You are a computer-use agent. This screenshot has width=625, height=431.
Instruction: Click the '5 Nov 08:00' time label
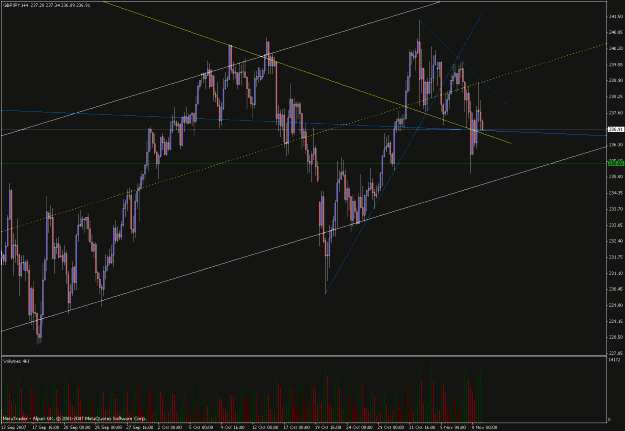[x=454, y=427]
